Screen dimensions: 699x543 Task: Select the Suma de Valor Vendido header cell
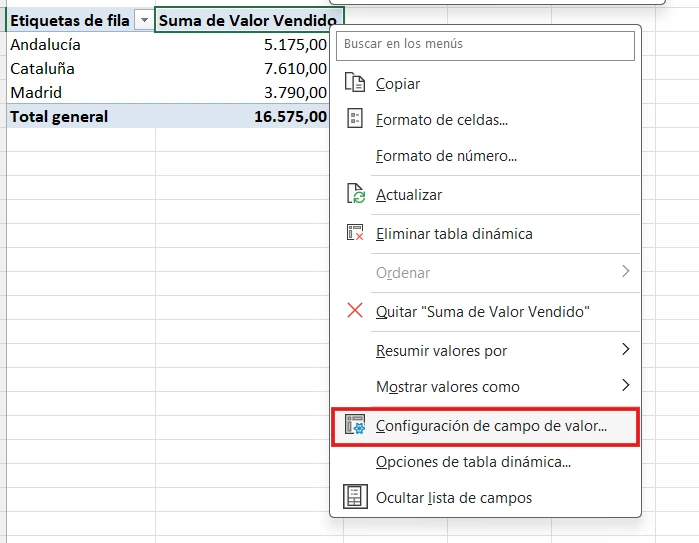249,21
